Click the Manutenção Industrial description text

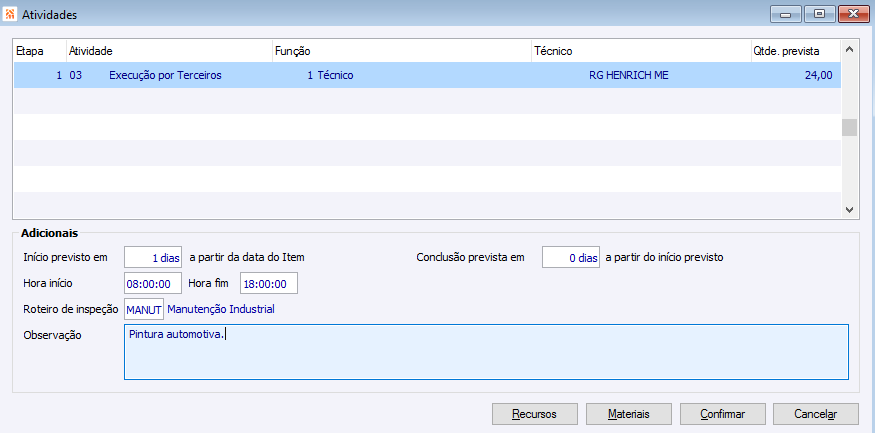coord(221,309)
